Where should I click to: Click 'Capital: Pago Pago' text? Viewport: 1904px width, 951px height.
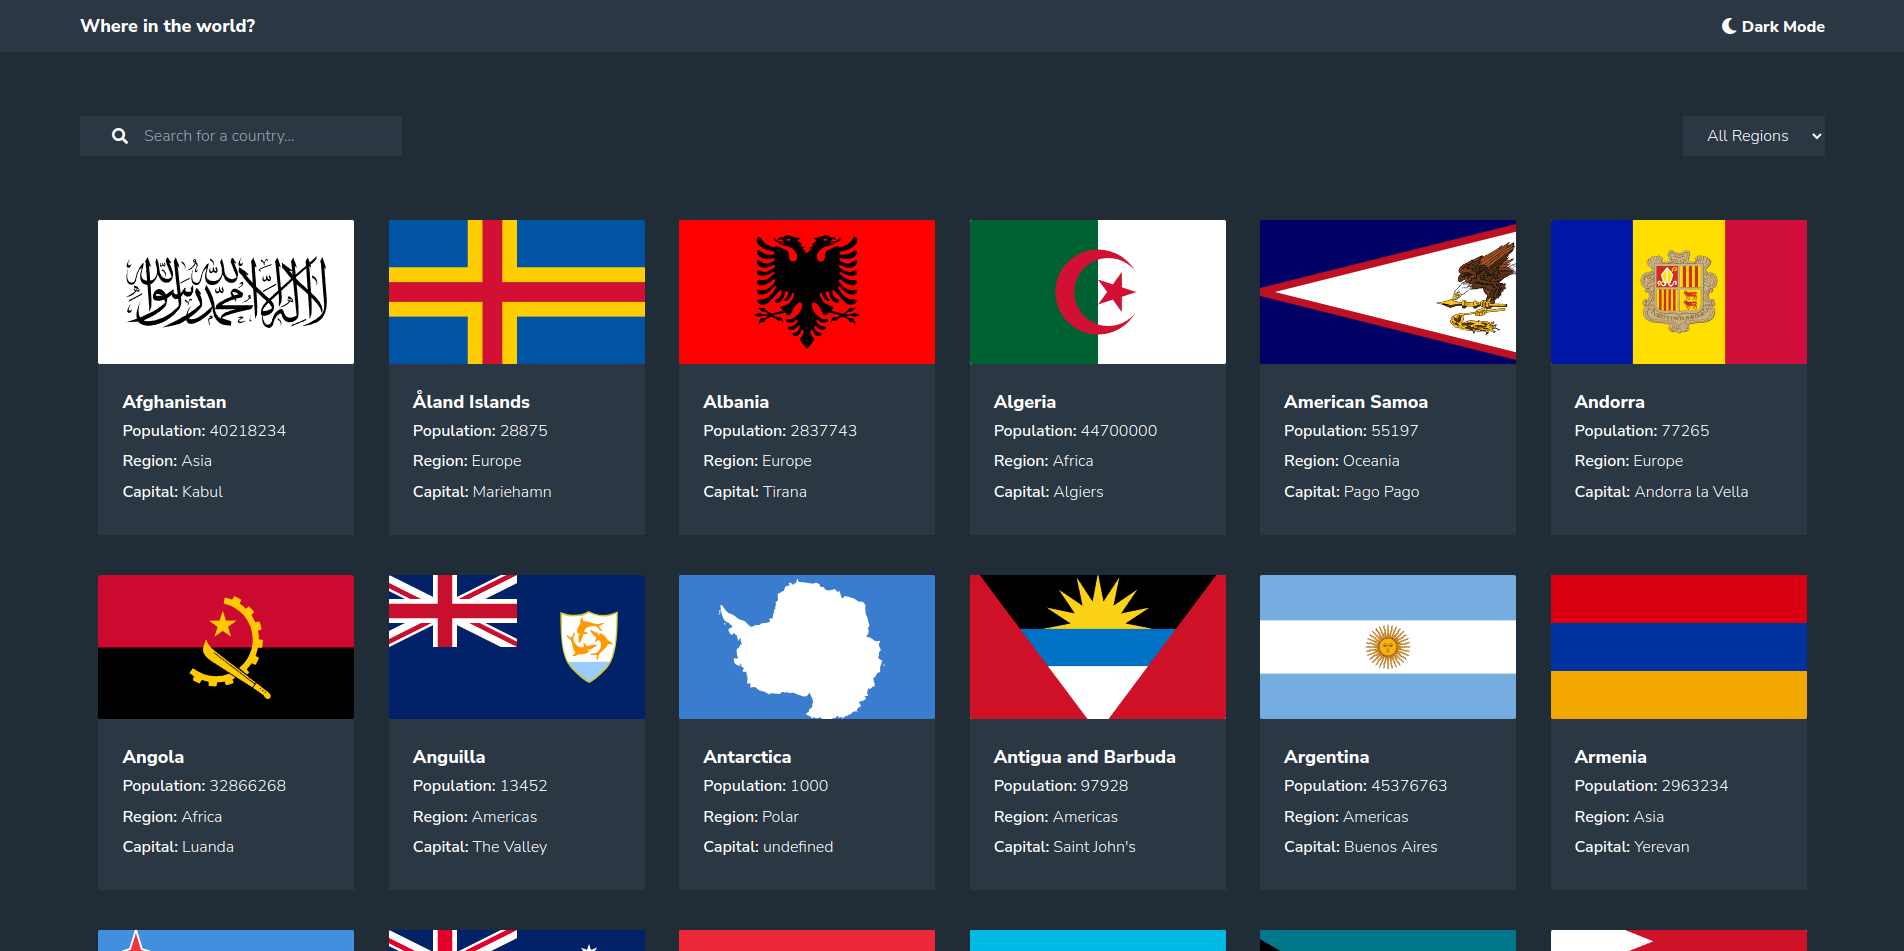pyautogui.click(x=1352, y=492)
